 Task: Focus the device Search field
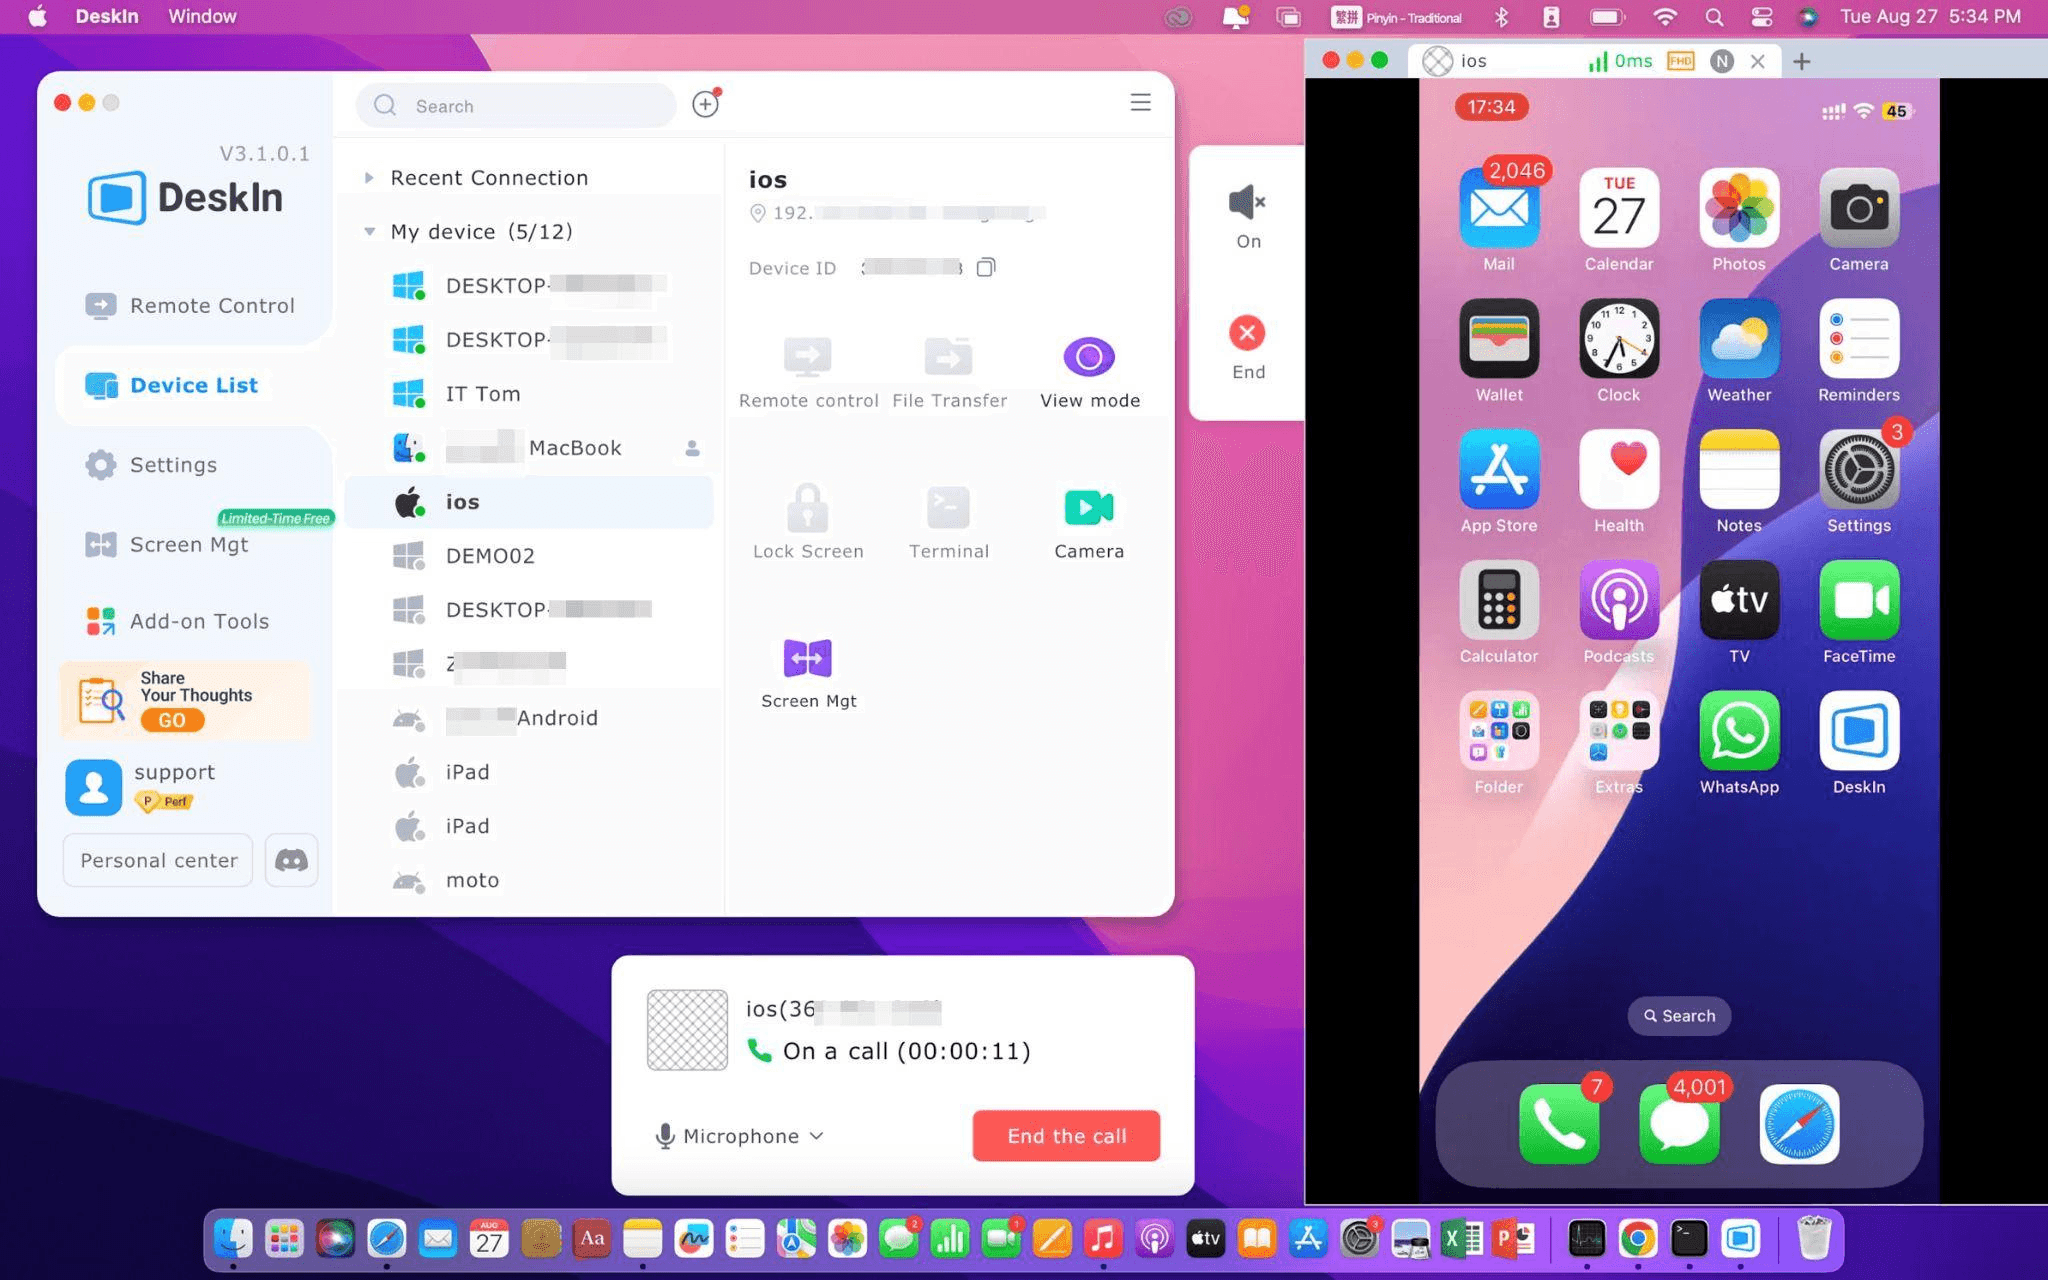(516, 106)
